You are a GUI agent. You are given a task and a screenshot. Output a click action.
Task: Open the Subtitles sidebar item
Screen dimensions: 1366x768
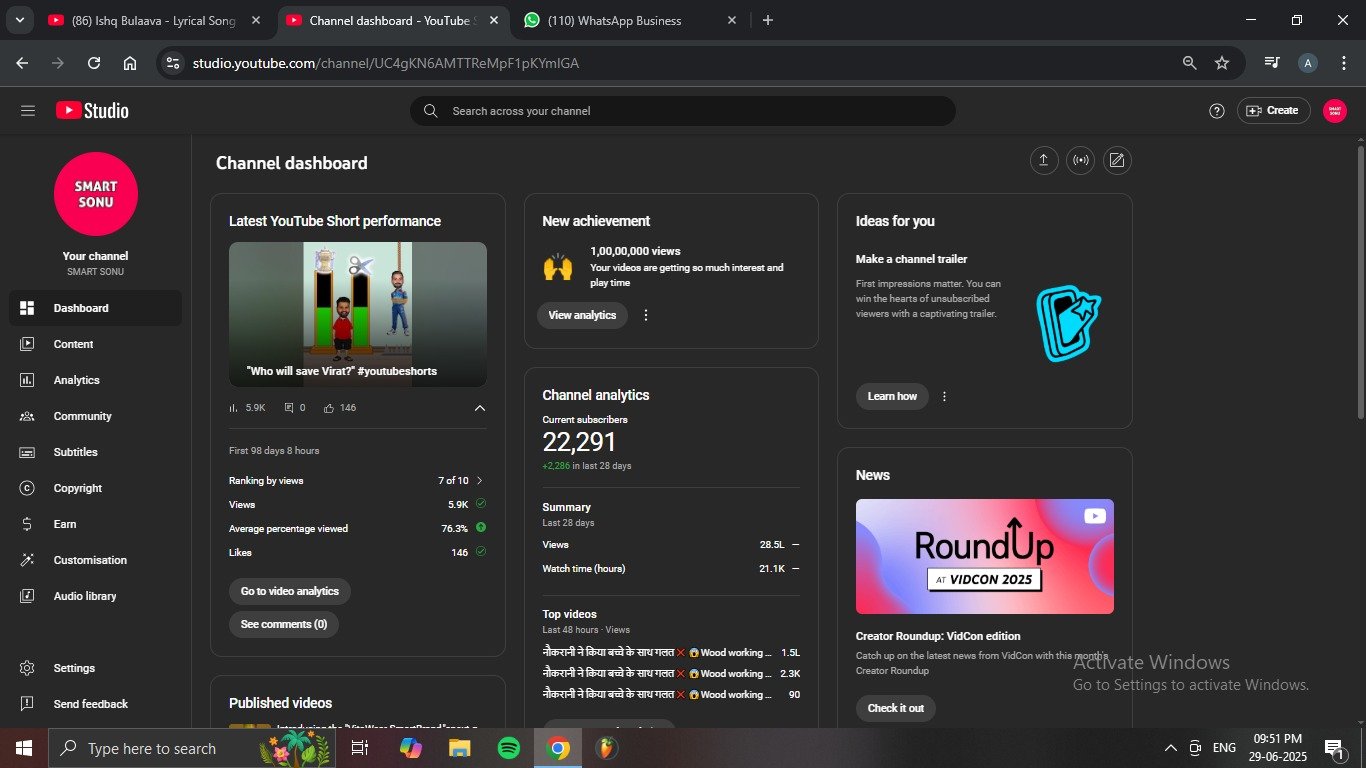[x=95, y=452]
